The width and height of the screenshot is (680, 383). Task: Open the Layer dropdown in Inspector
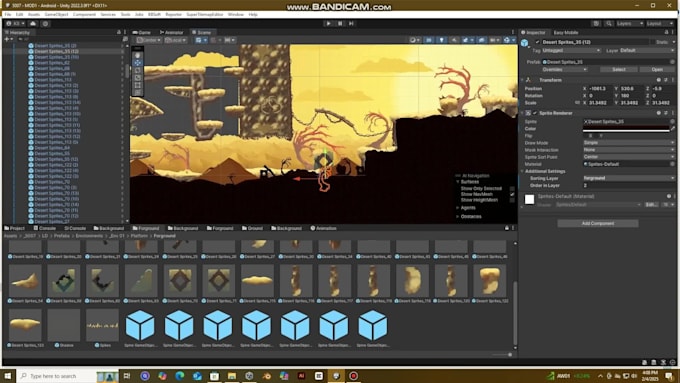[x=647, y=50]
